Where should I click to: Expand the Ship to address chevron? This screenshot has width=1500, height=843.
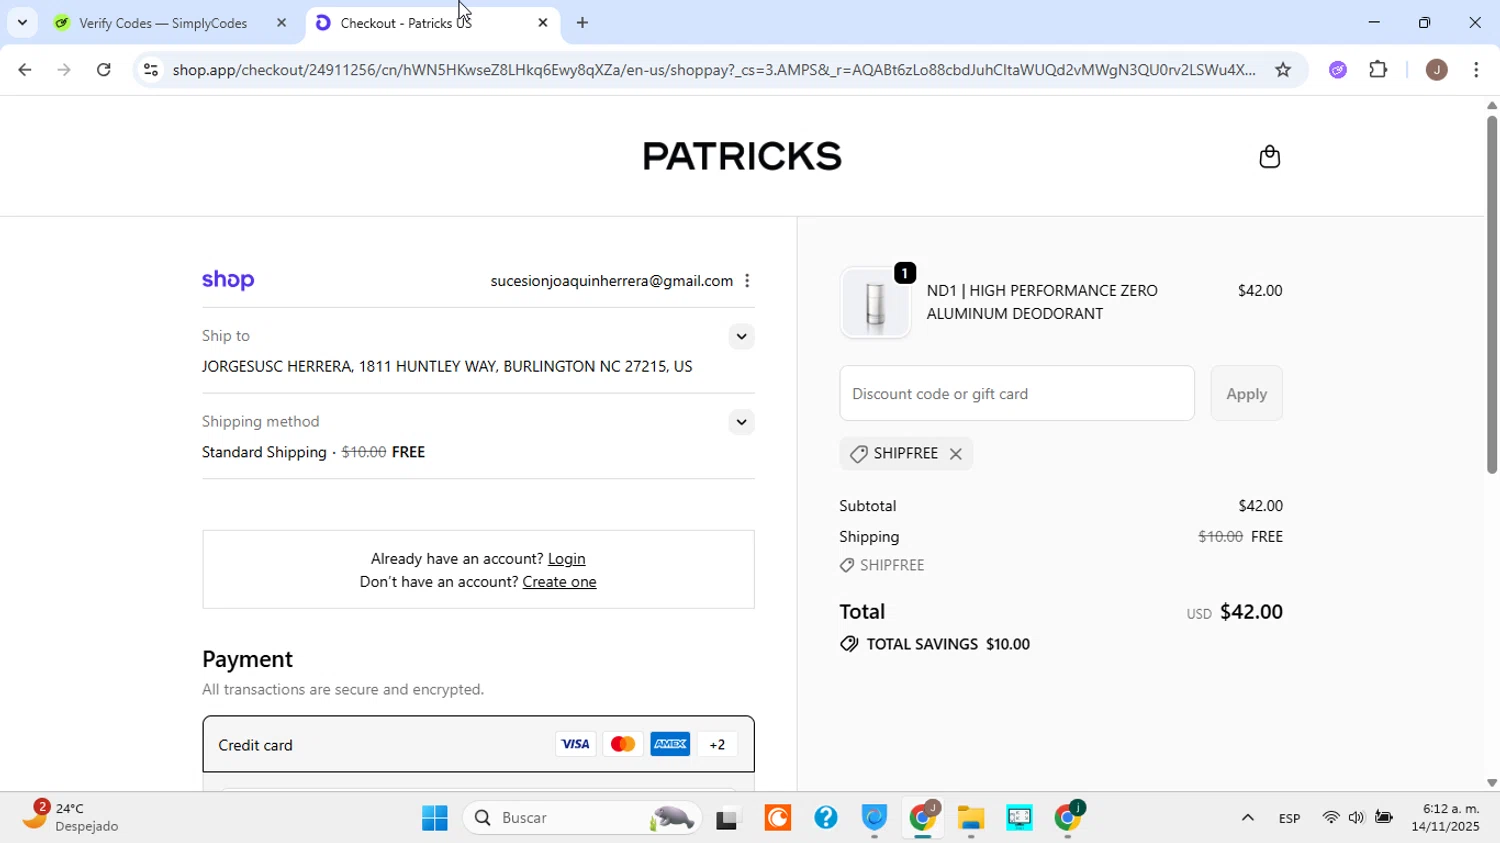tap(741, 337)
